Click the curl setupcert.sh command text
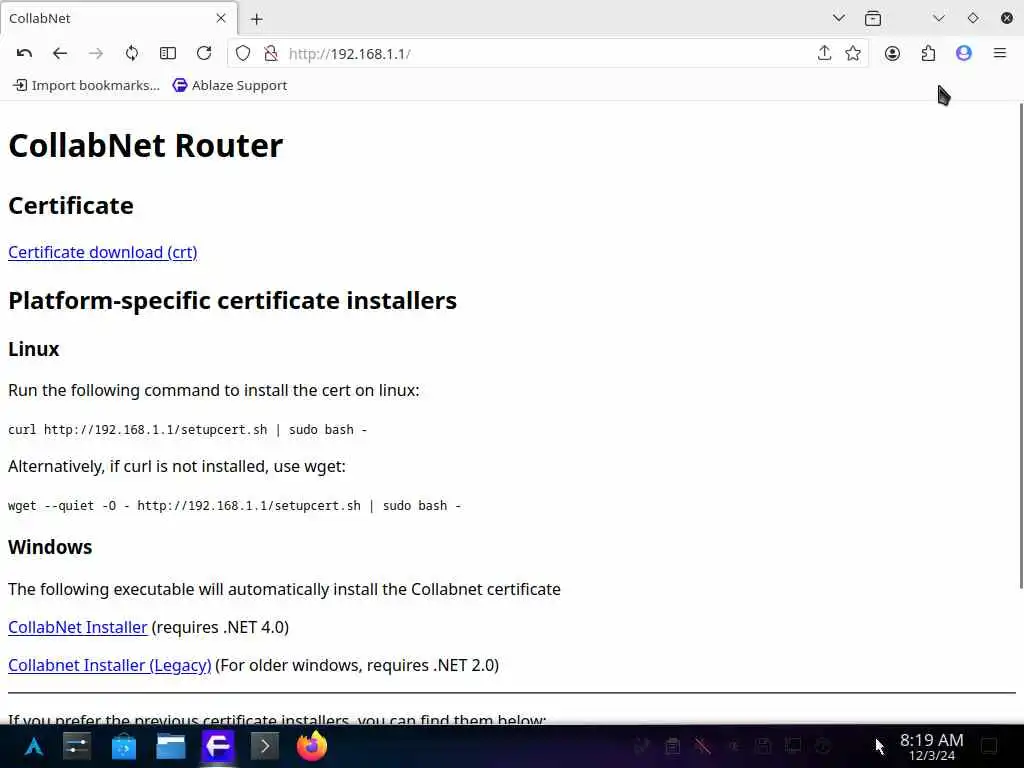Image resolution: width=1024 pixels, height=768 pixels. [187, 430]
